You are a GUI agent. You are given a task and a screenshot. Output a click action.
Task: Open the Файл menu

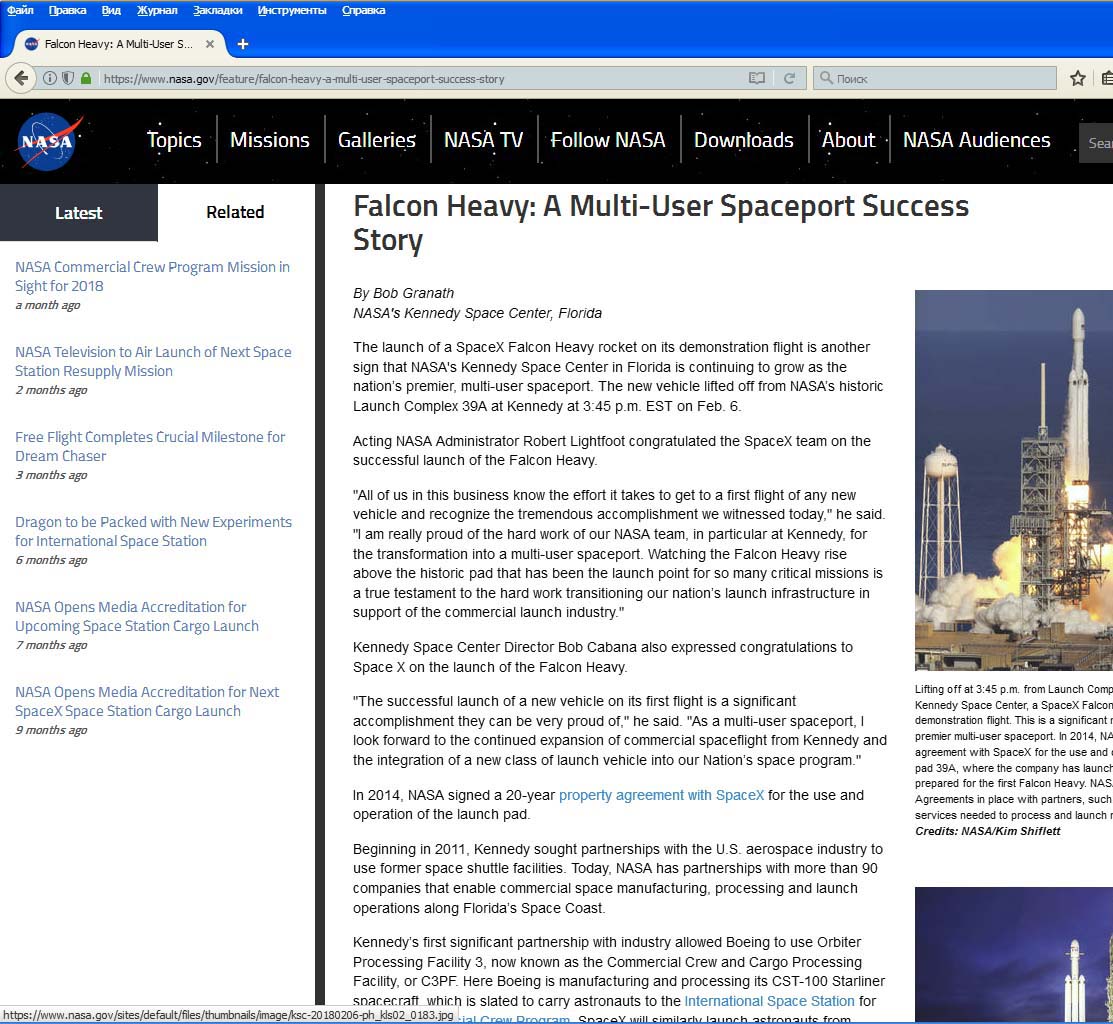pos(21,10)
